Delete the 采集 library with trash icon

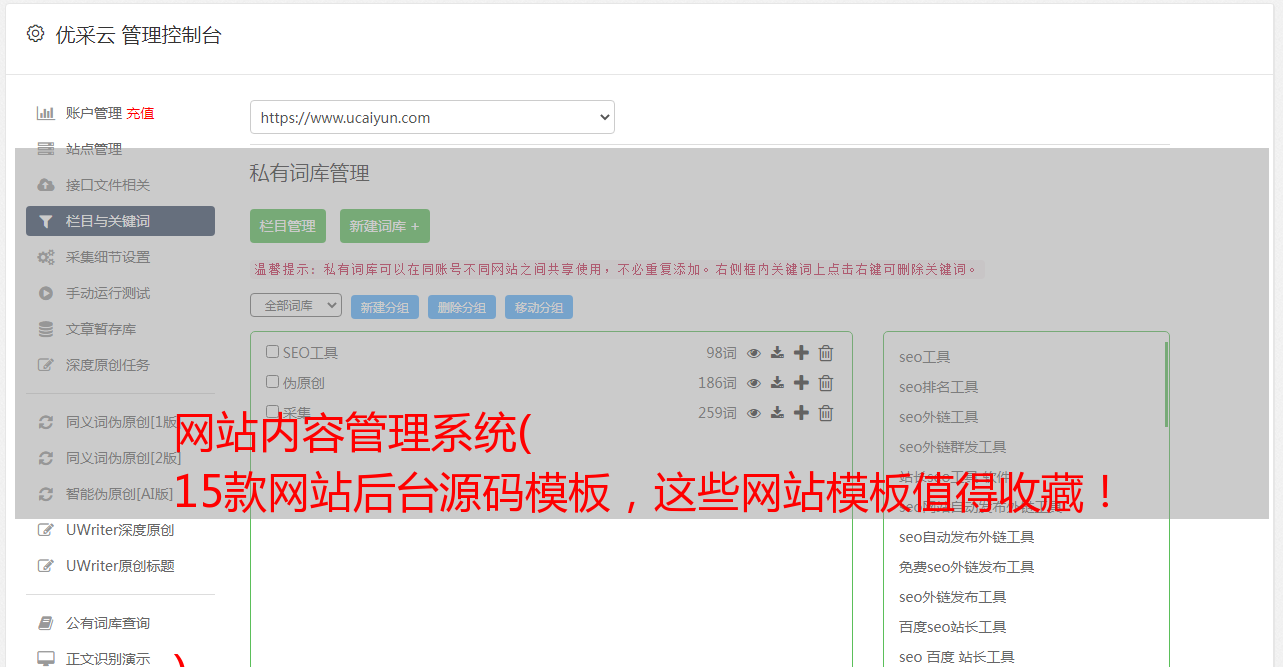pyautogui.click(x=826, y=413)
